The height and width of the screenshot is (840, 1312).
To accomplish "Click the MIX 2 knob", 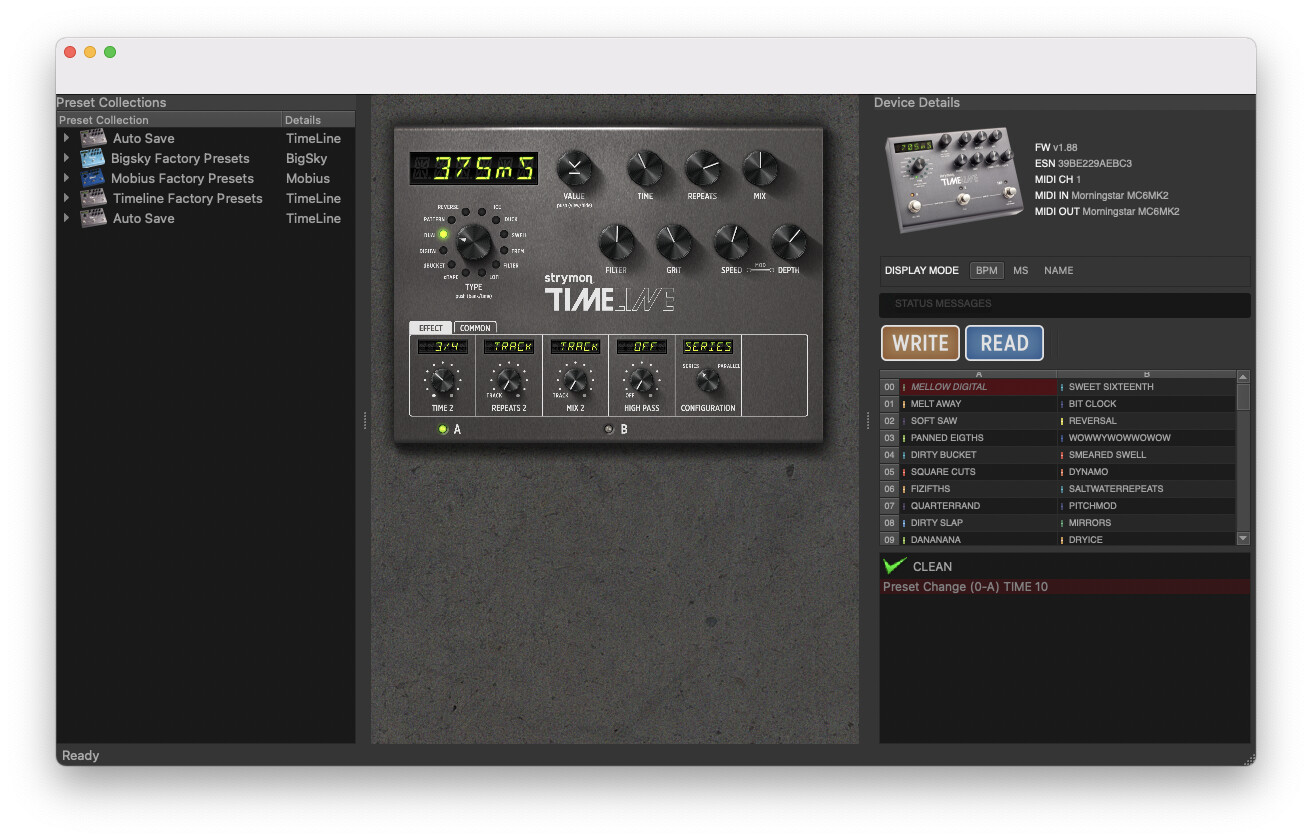I will coord(575,380).
